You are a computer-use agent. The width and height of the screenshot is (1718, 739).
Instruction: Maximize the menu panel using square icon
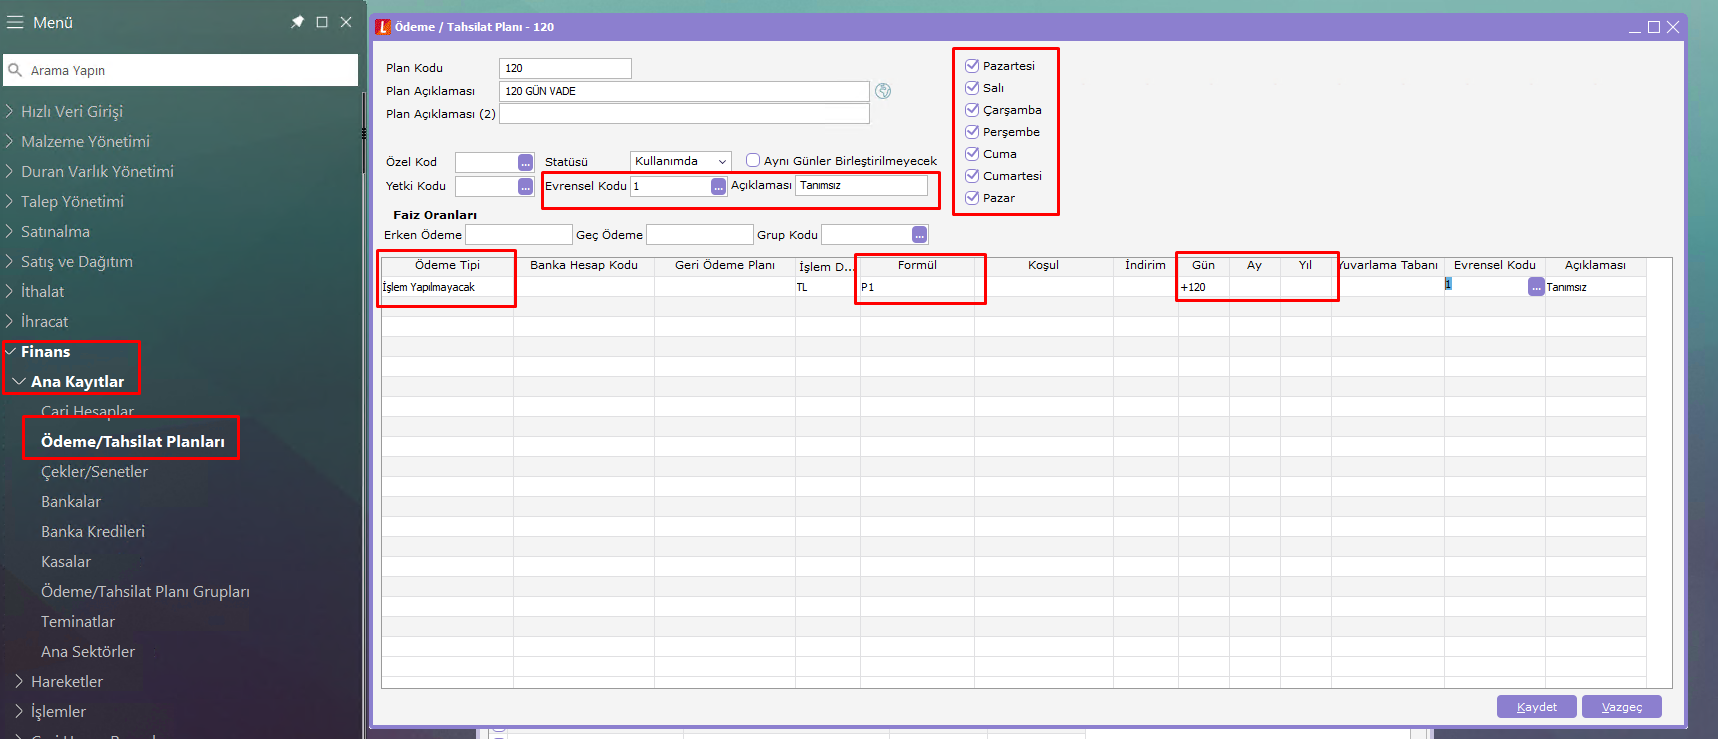point(322,22)
